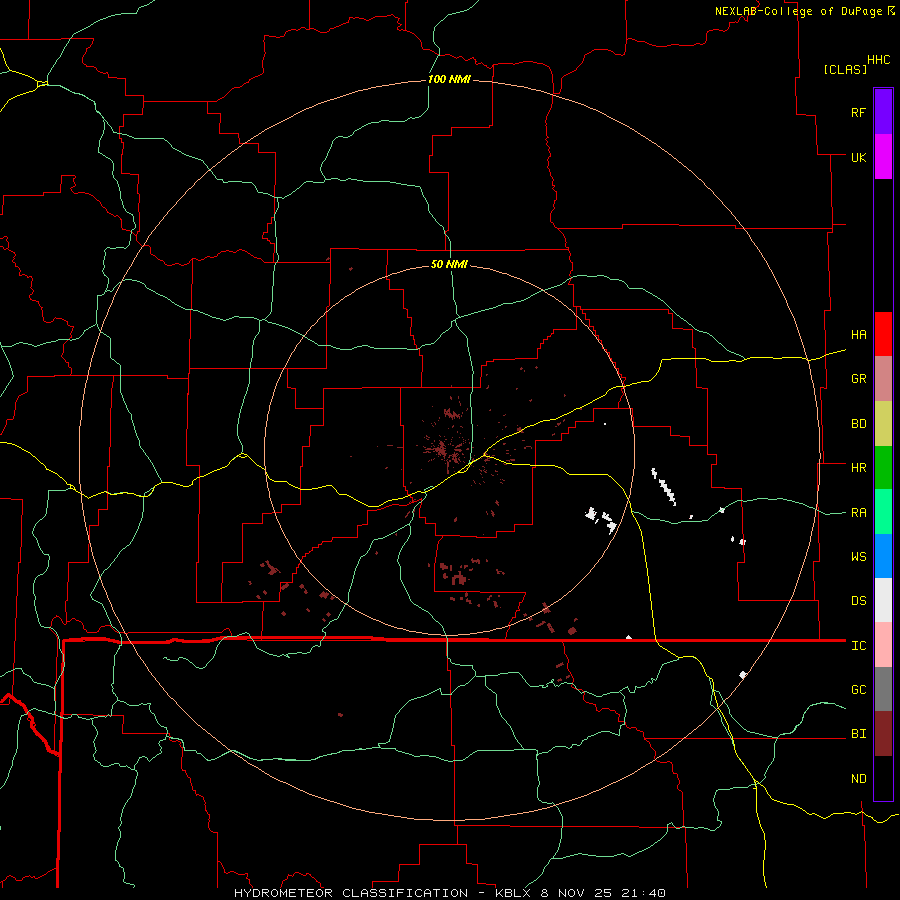Screen dimensions: 900x900
Task: Click the UK magenta legend swatch
Action: coord(883,157)
